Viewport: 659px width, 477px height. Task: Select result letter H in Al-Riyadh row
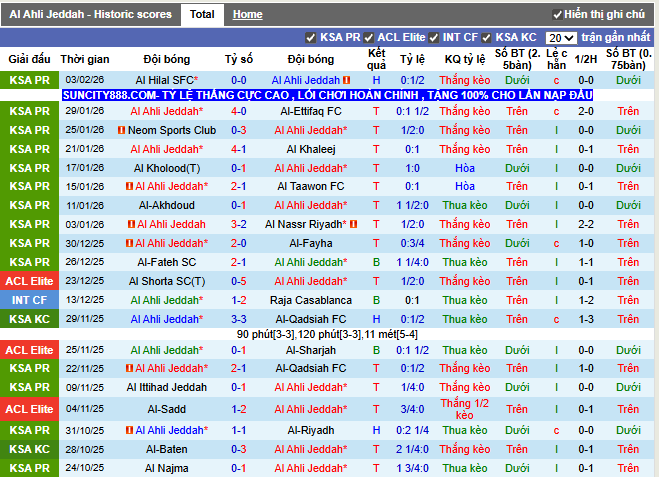(x=376, y=430)
